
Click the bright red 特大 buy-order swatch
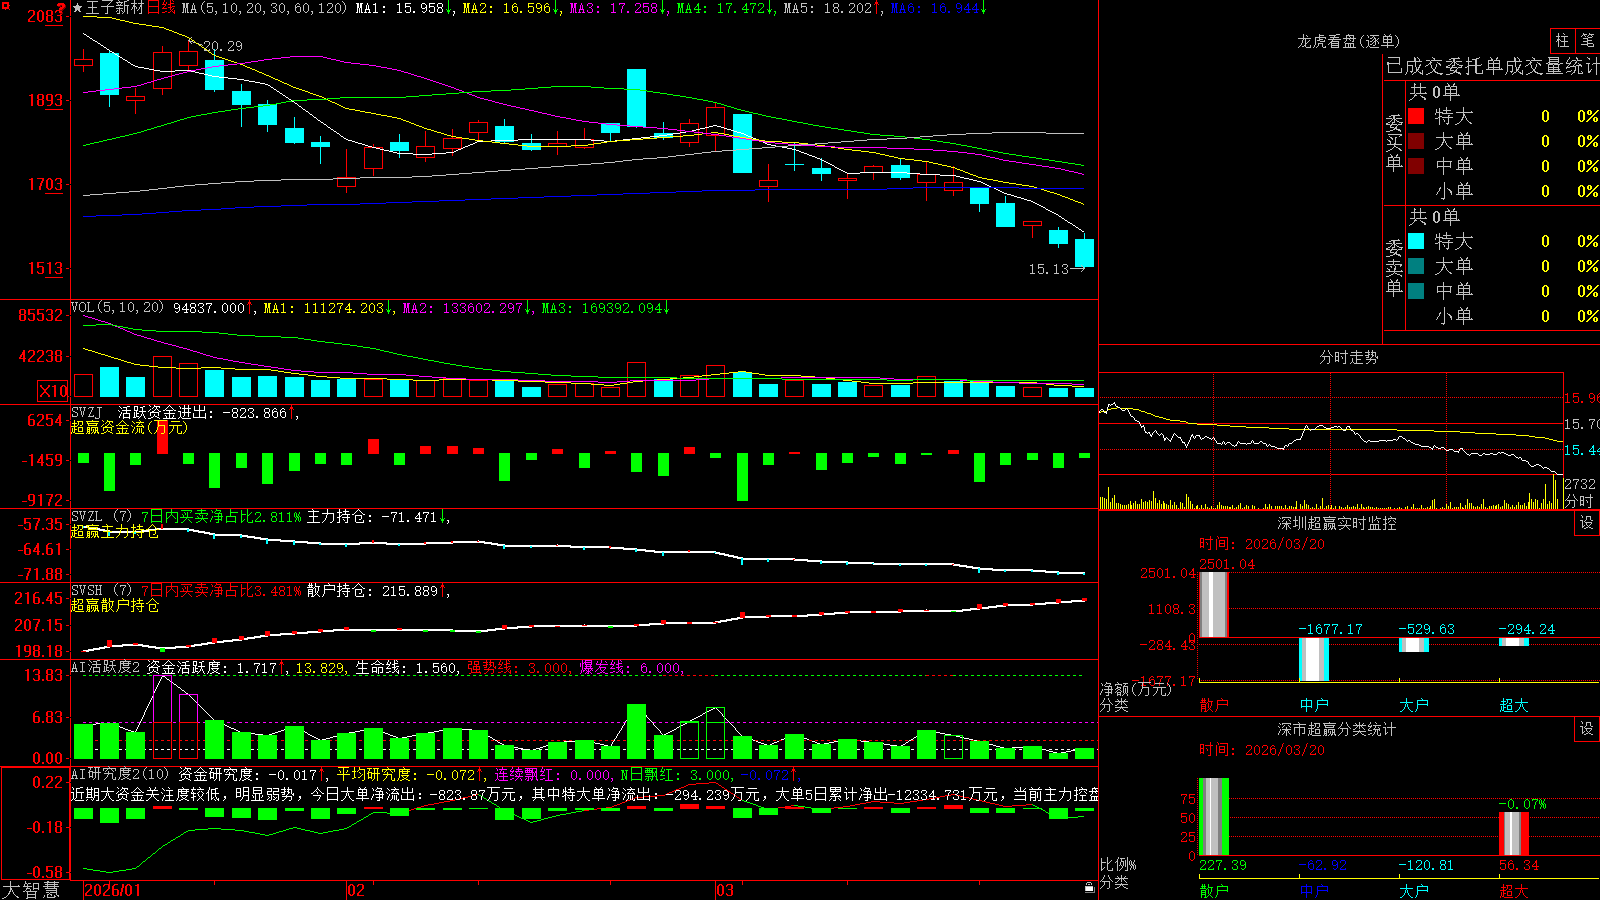(x=1416, y=116)
